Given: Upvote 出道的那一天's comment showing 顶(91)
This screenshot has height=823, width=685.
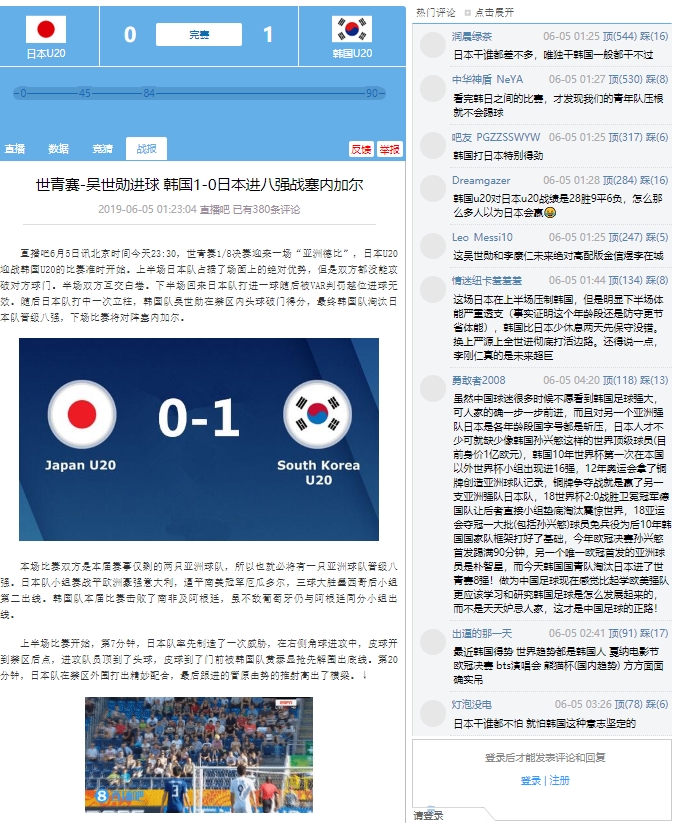Looking at the screenshot, I should click(623, 634).
